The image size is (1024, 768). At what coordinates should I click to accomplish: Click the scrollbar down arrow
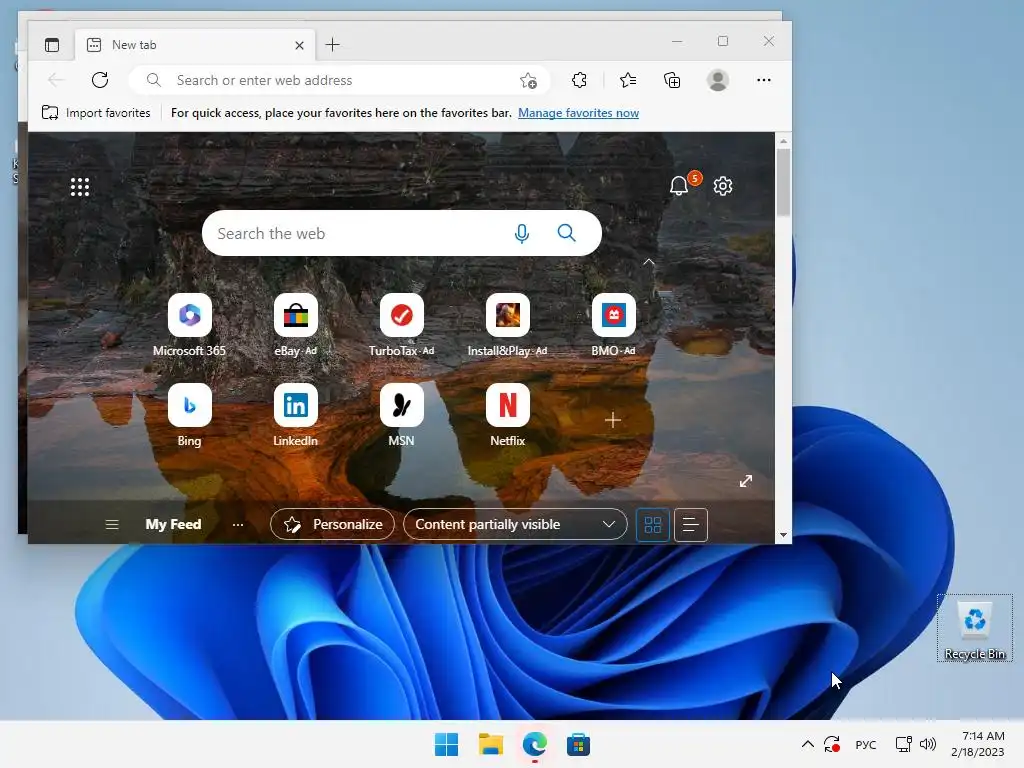[x=783, y=536]
